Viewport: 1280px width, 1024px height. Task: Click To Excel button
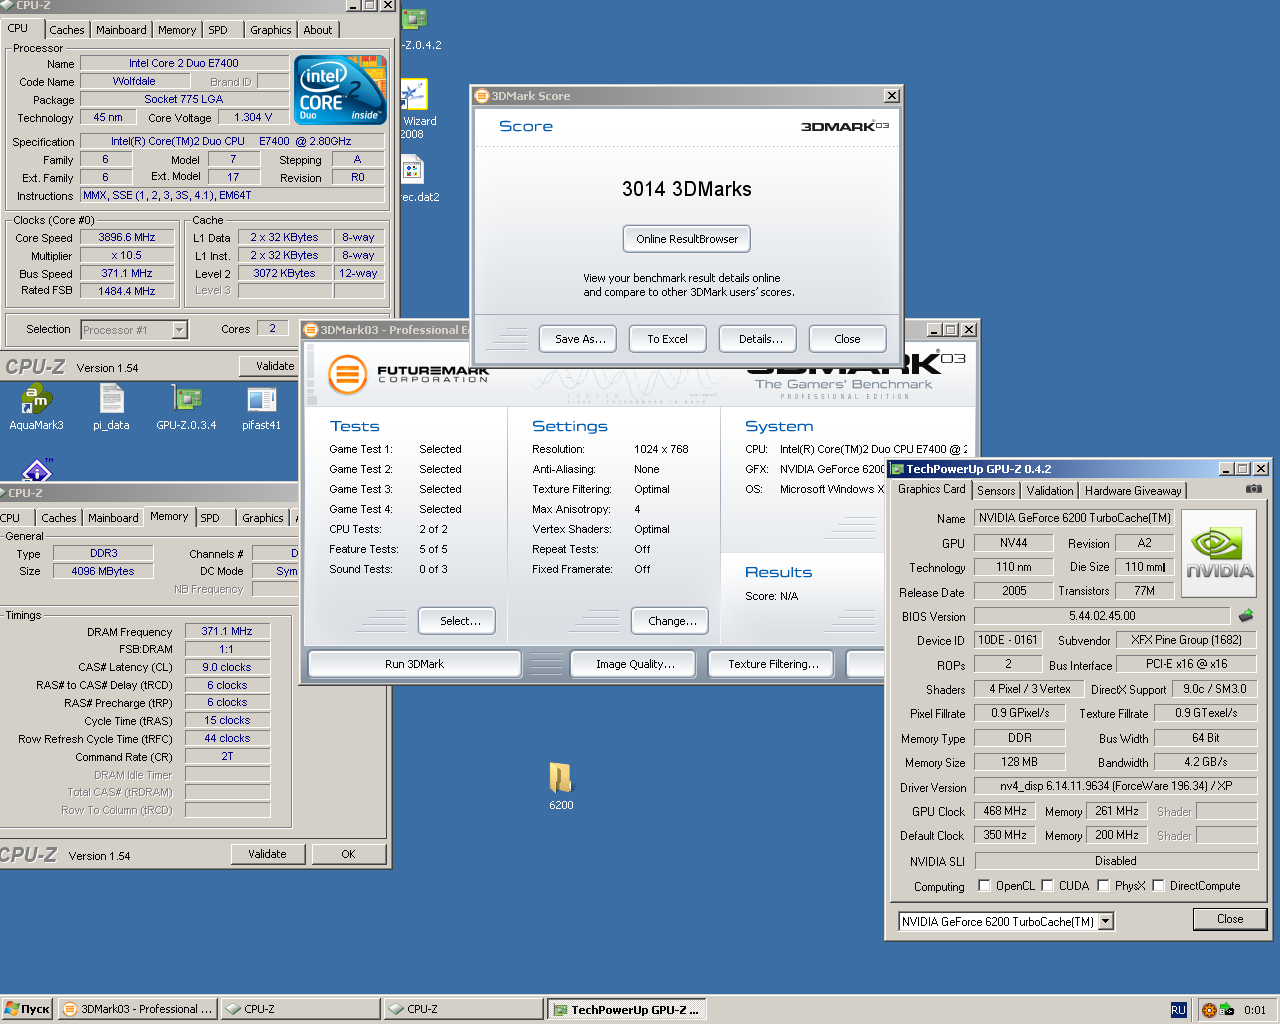pos(667,339)
